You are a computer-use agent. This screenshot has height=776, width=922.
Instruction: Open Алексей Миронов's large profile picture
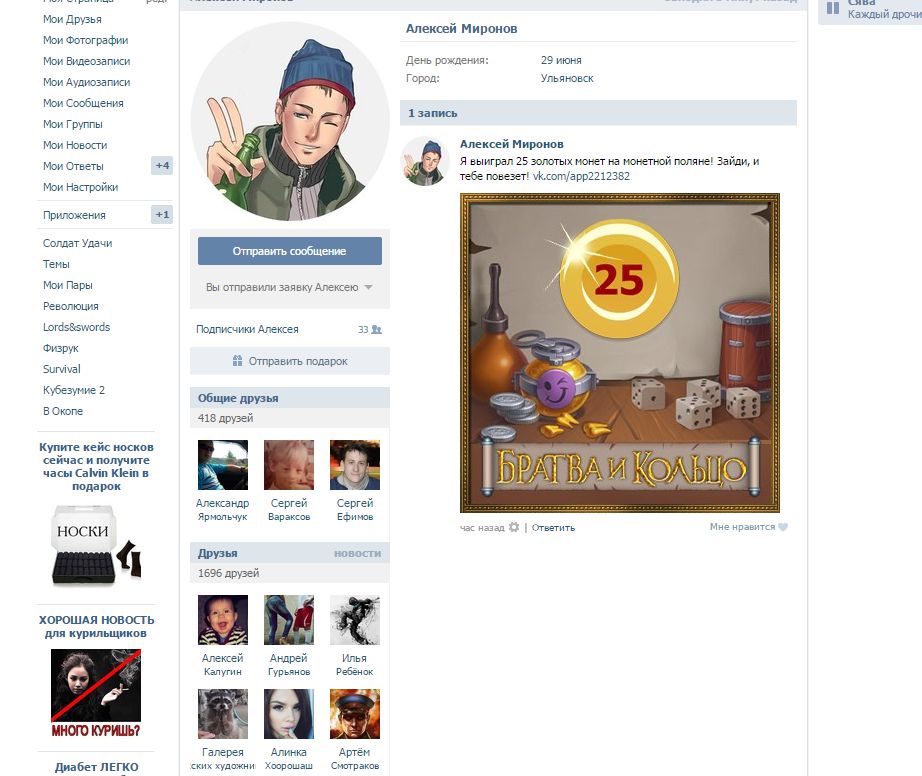coord(290,120)
